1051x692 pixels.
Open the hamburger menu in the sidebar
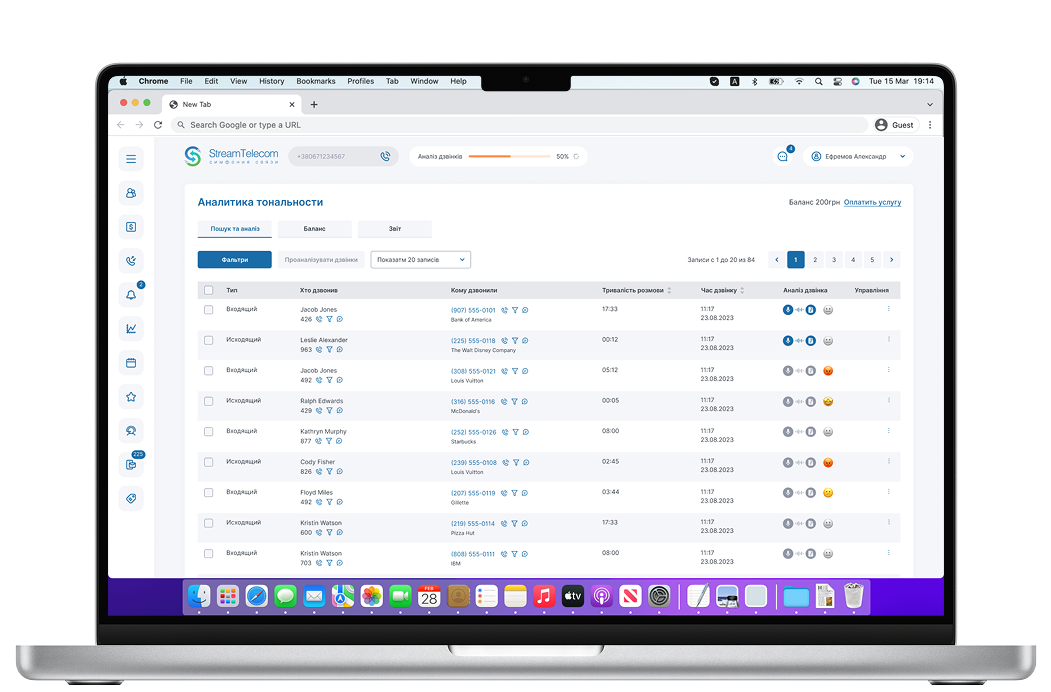[131, 159]
